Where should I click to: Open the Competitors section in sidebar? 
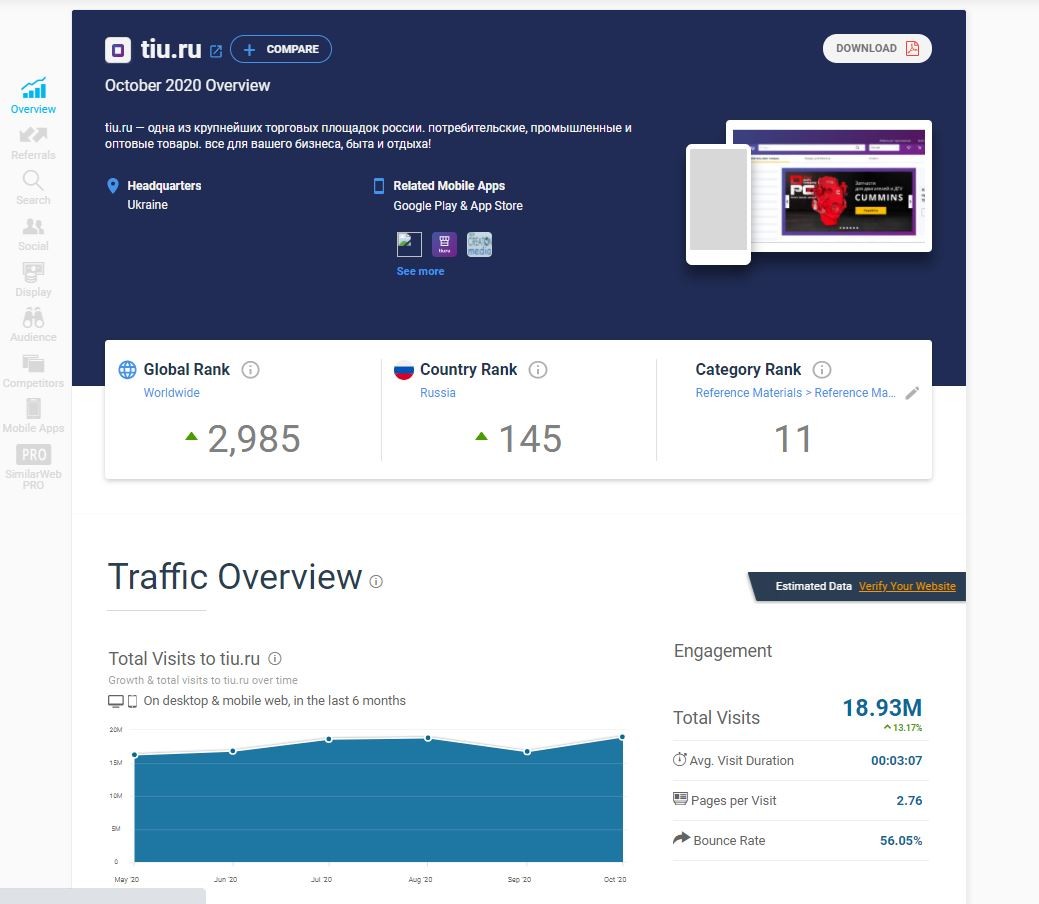pyautogui.click(x=33, y=371)
